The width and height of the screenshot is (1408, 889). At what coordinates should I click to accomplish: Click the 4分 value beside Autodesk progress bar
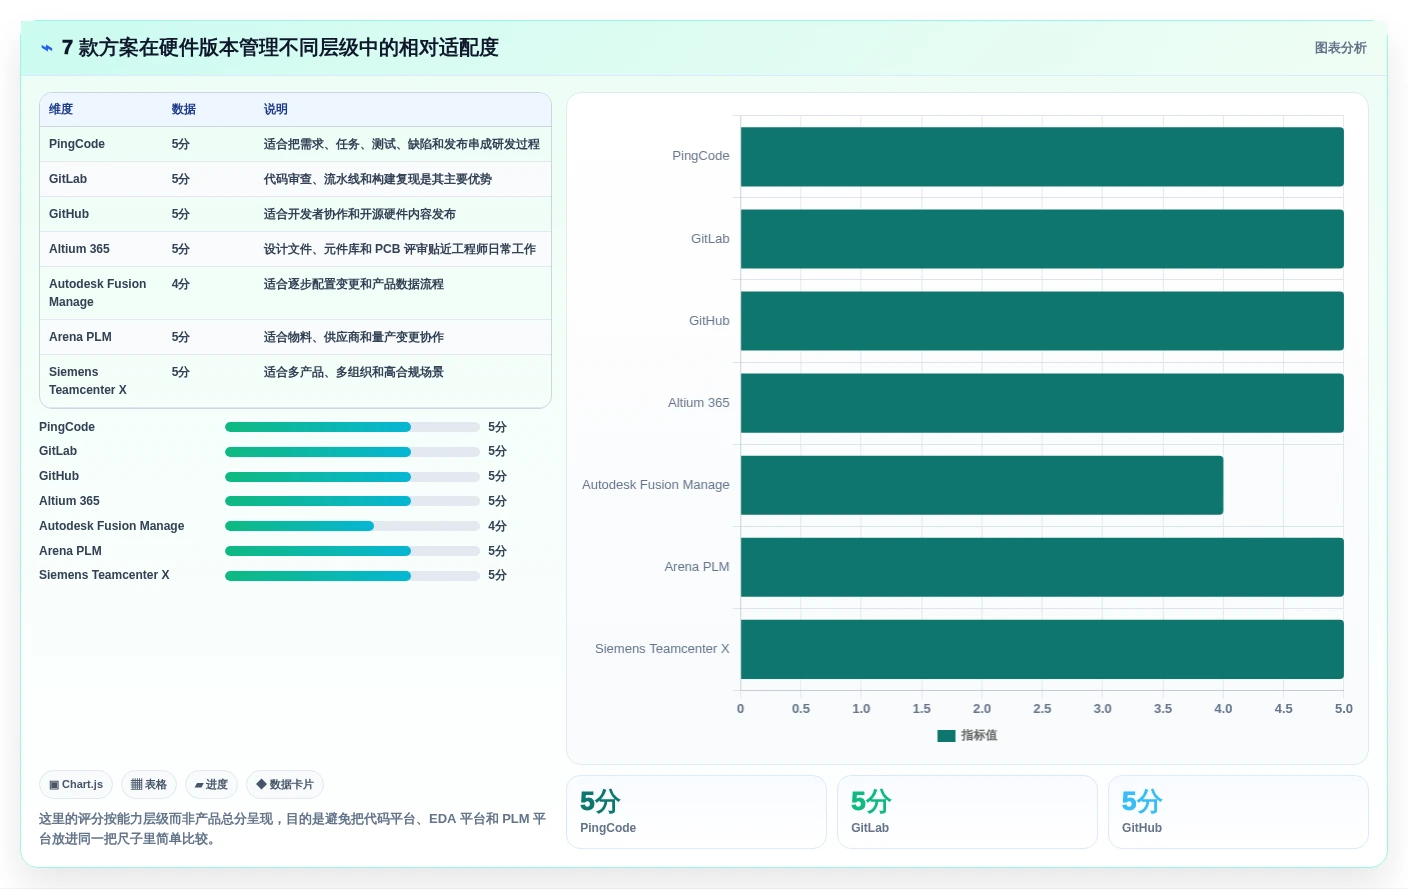tap(497, 526)
